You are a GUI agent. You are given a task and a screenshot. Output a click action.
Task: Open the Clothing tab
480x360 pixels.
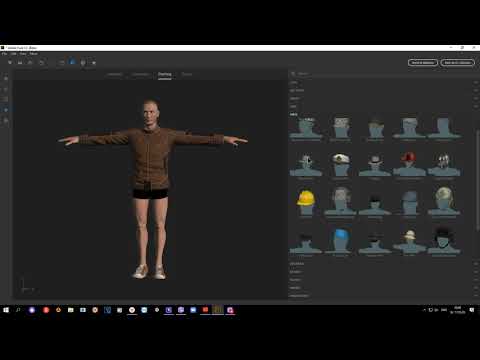[165, 74]
